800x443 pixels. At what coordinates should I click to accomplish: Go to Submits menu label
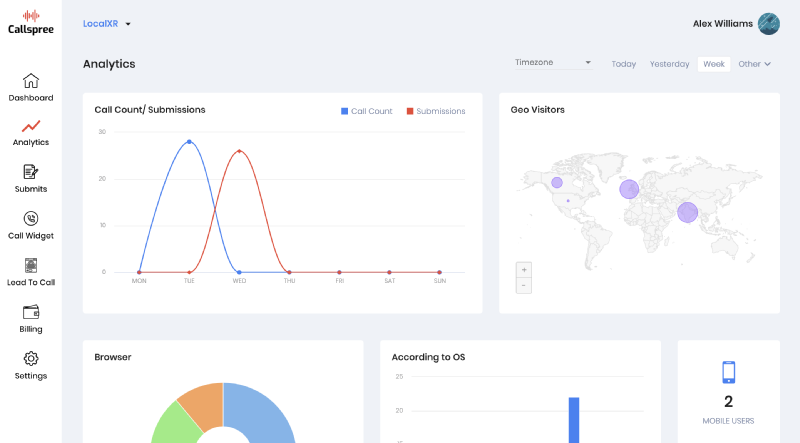[x=31, y=189]
